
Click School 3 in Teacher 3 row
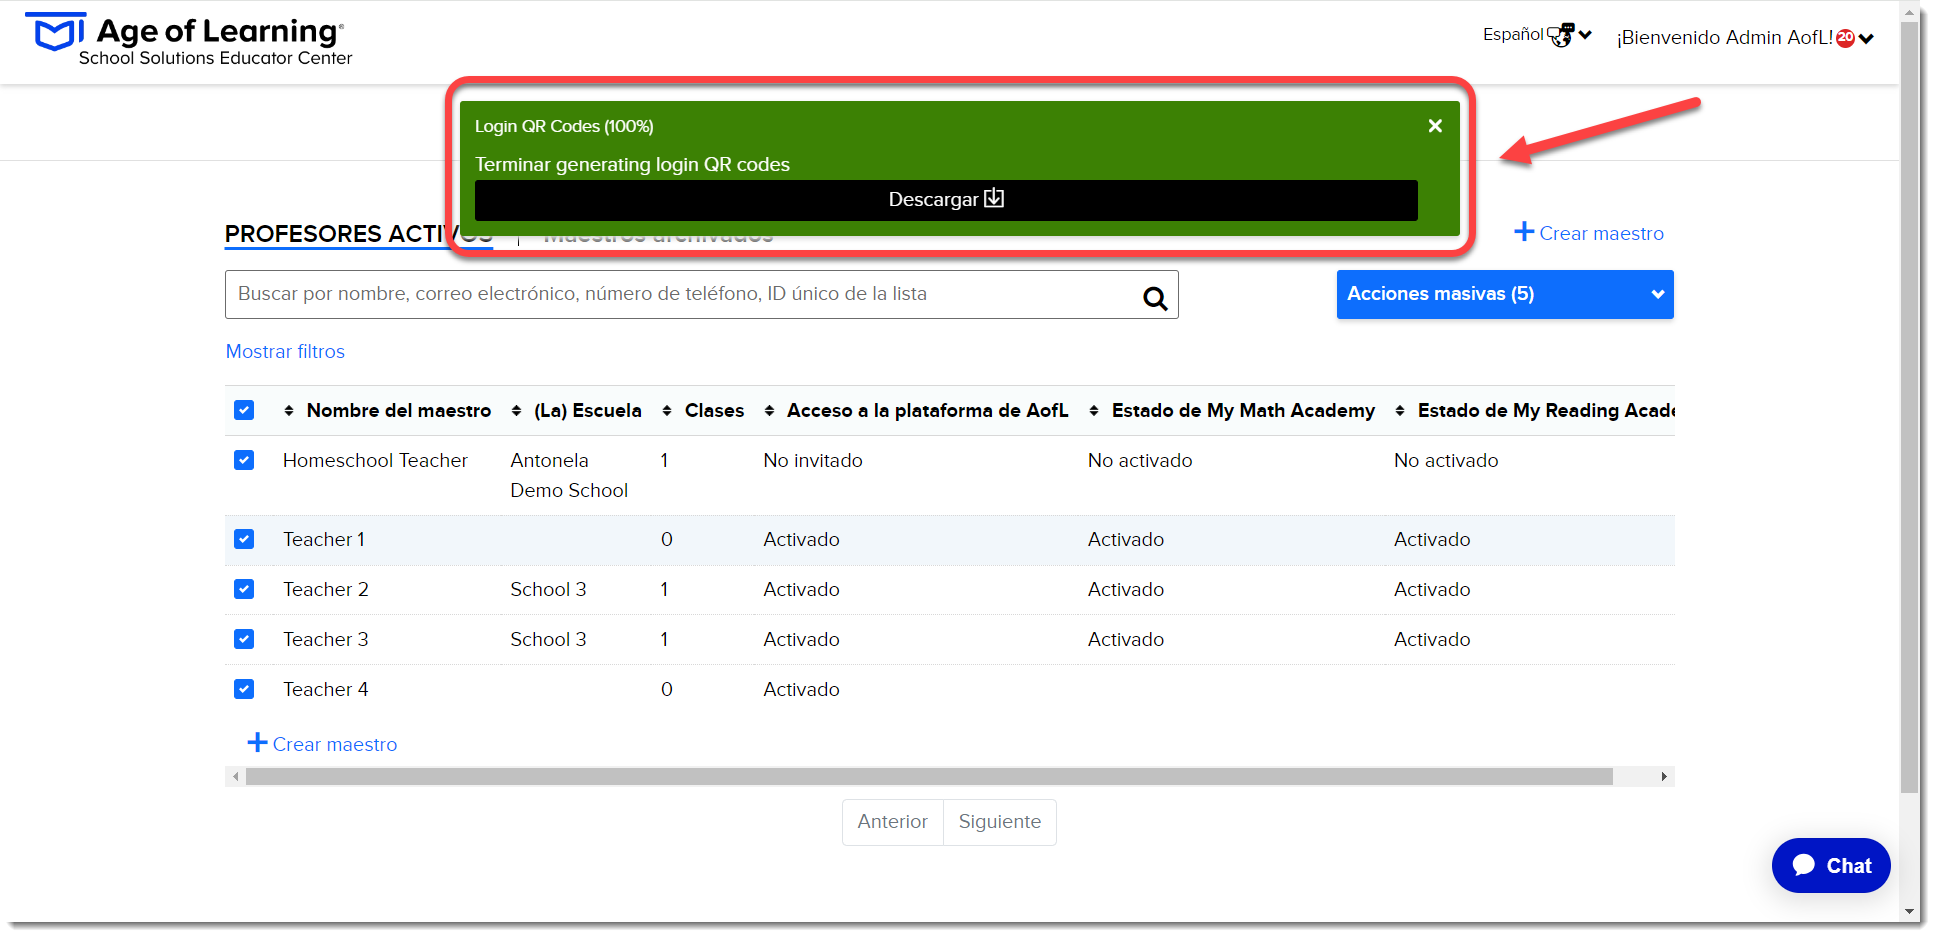(548, 639)
